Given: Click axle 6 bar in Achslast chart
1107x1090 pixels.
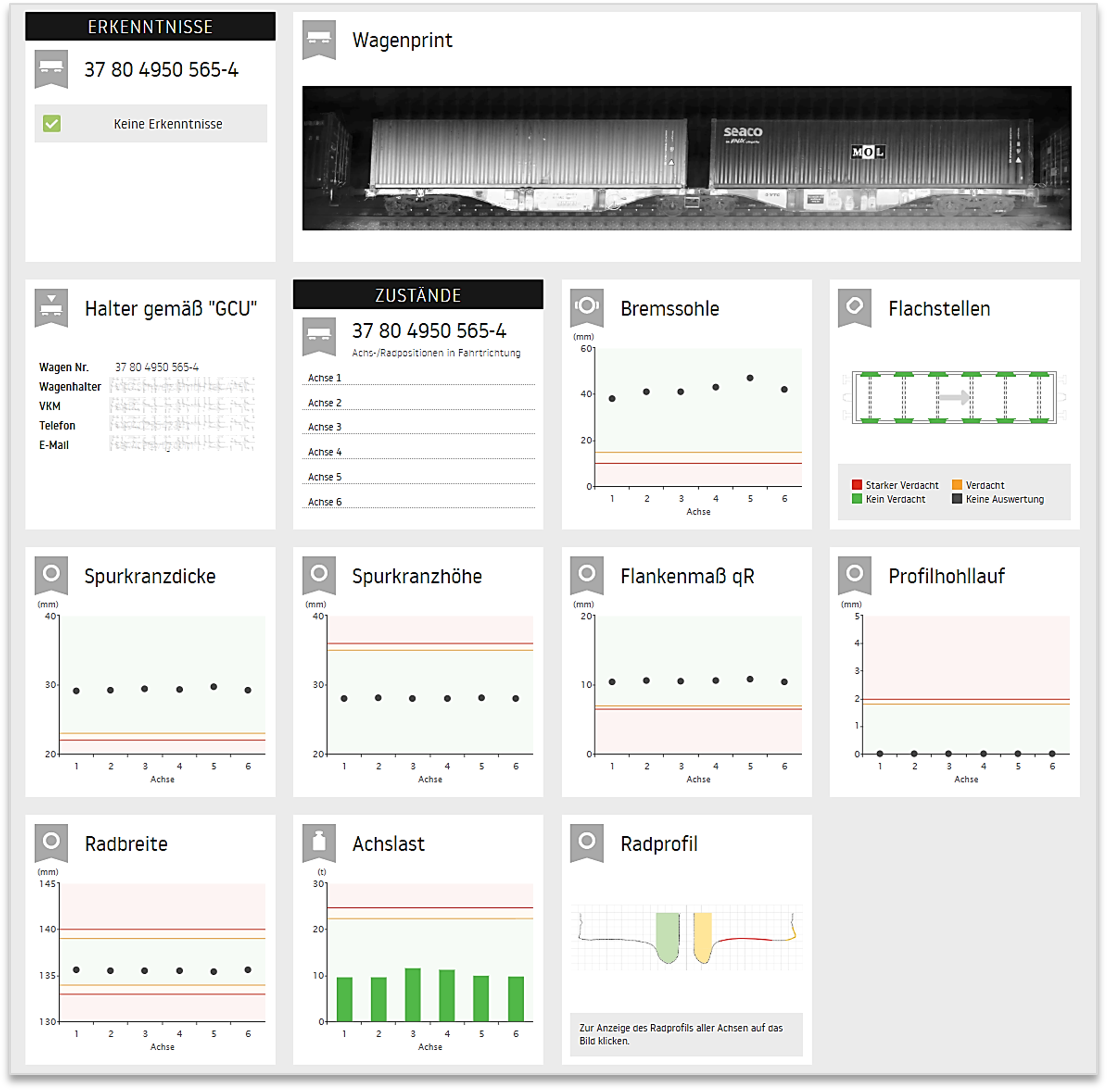Looking at the screenshot, I should (516, 998).
